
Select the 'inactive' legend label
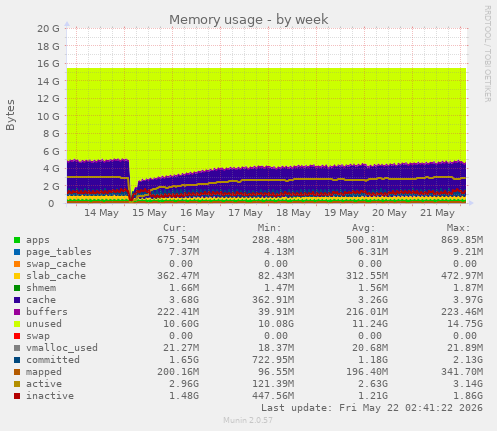50,396
